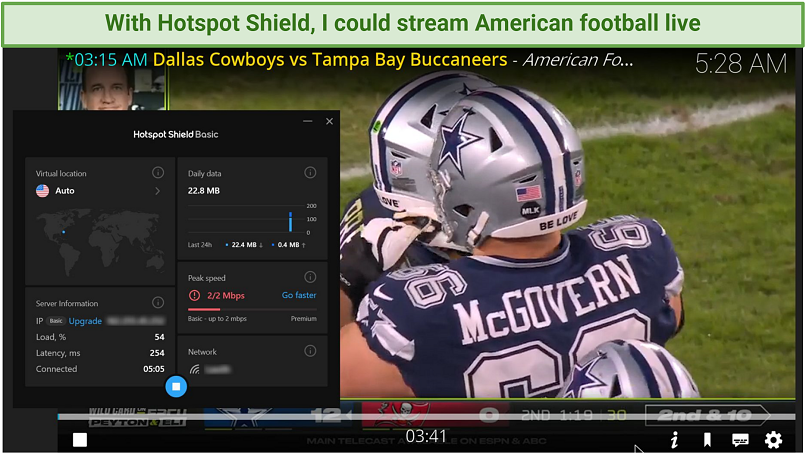
Task: Click the Premium speed label
Action: click(x=303, y=319)
